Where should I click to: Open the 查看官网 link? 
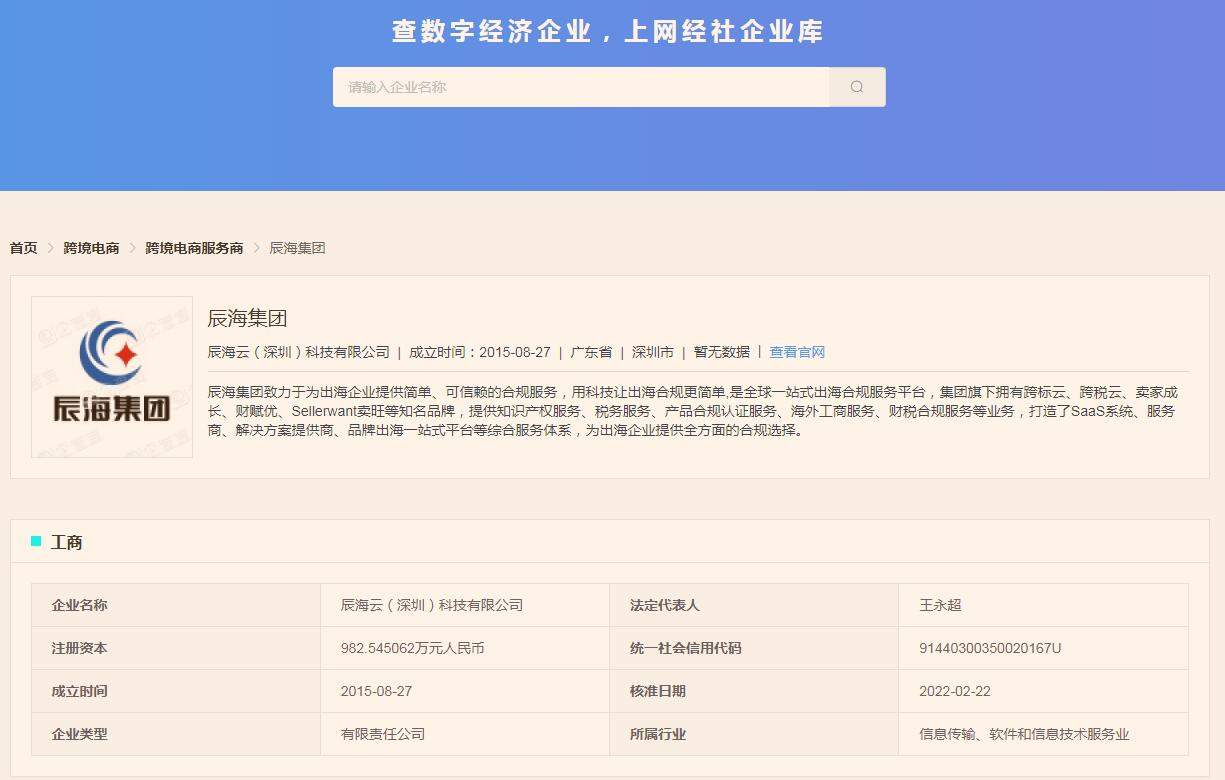coord(797,352)
